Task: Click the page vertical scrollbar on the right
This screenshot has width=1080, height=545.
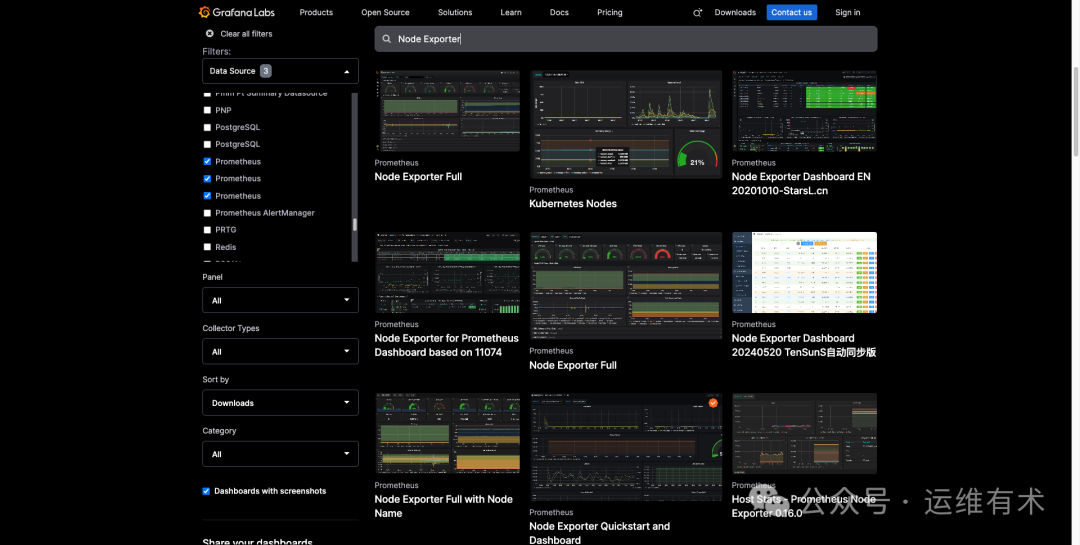Action: click(x=1075, y=114)
